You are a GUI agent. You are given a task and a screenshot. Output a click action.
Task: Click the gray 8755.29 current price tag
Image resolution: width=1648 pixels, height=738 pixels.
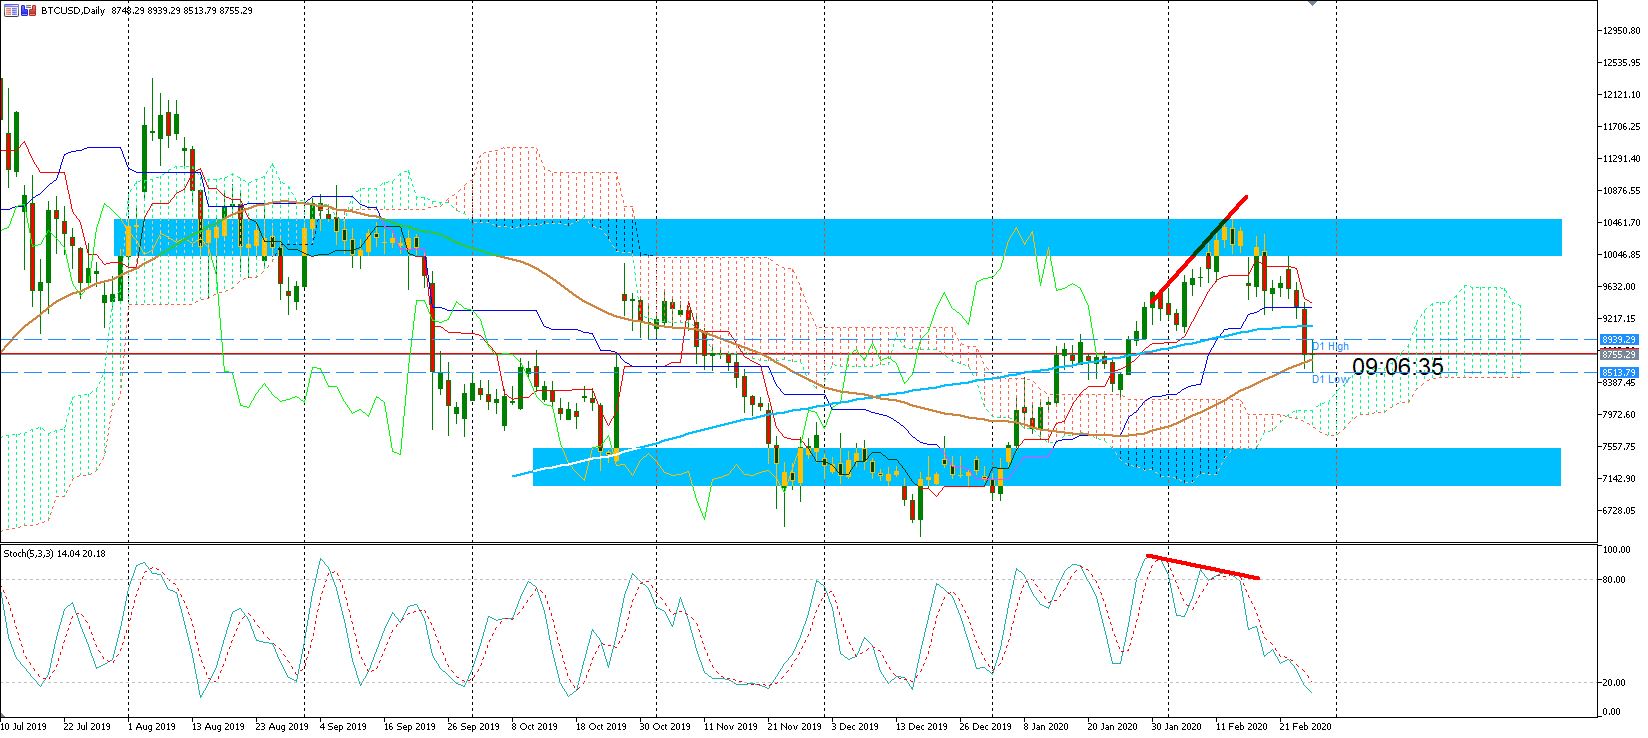coord(1618,354)
